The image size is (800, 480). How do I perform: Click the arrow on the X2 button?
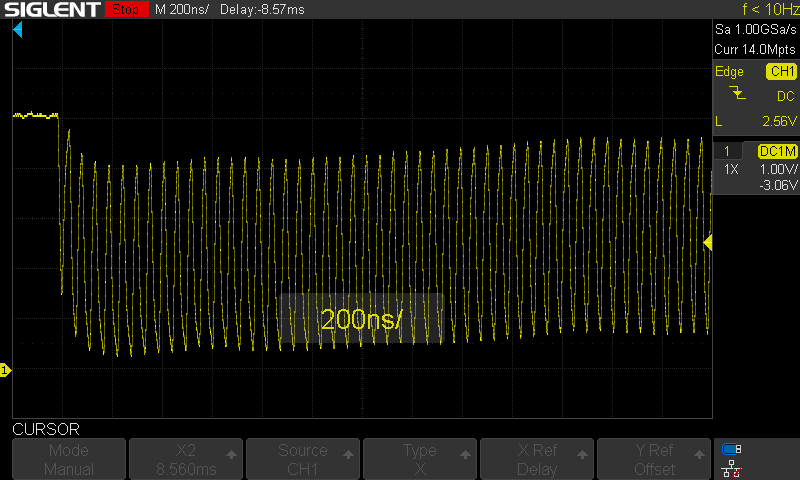231,454
